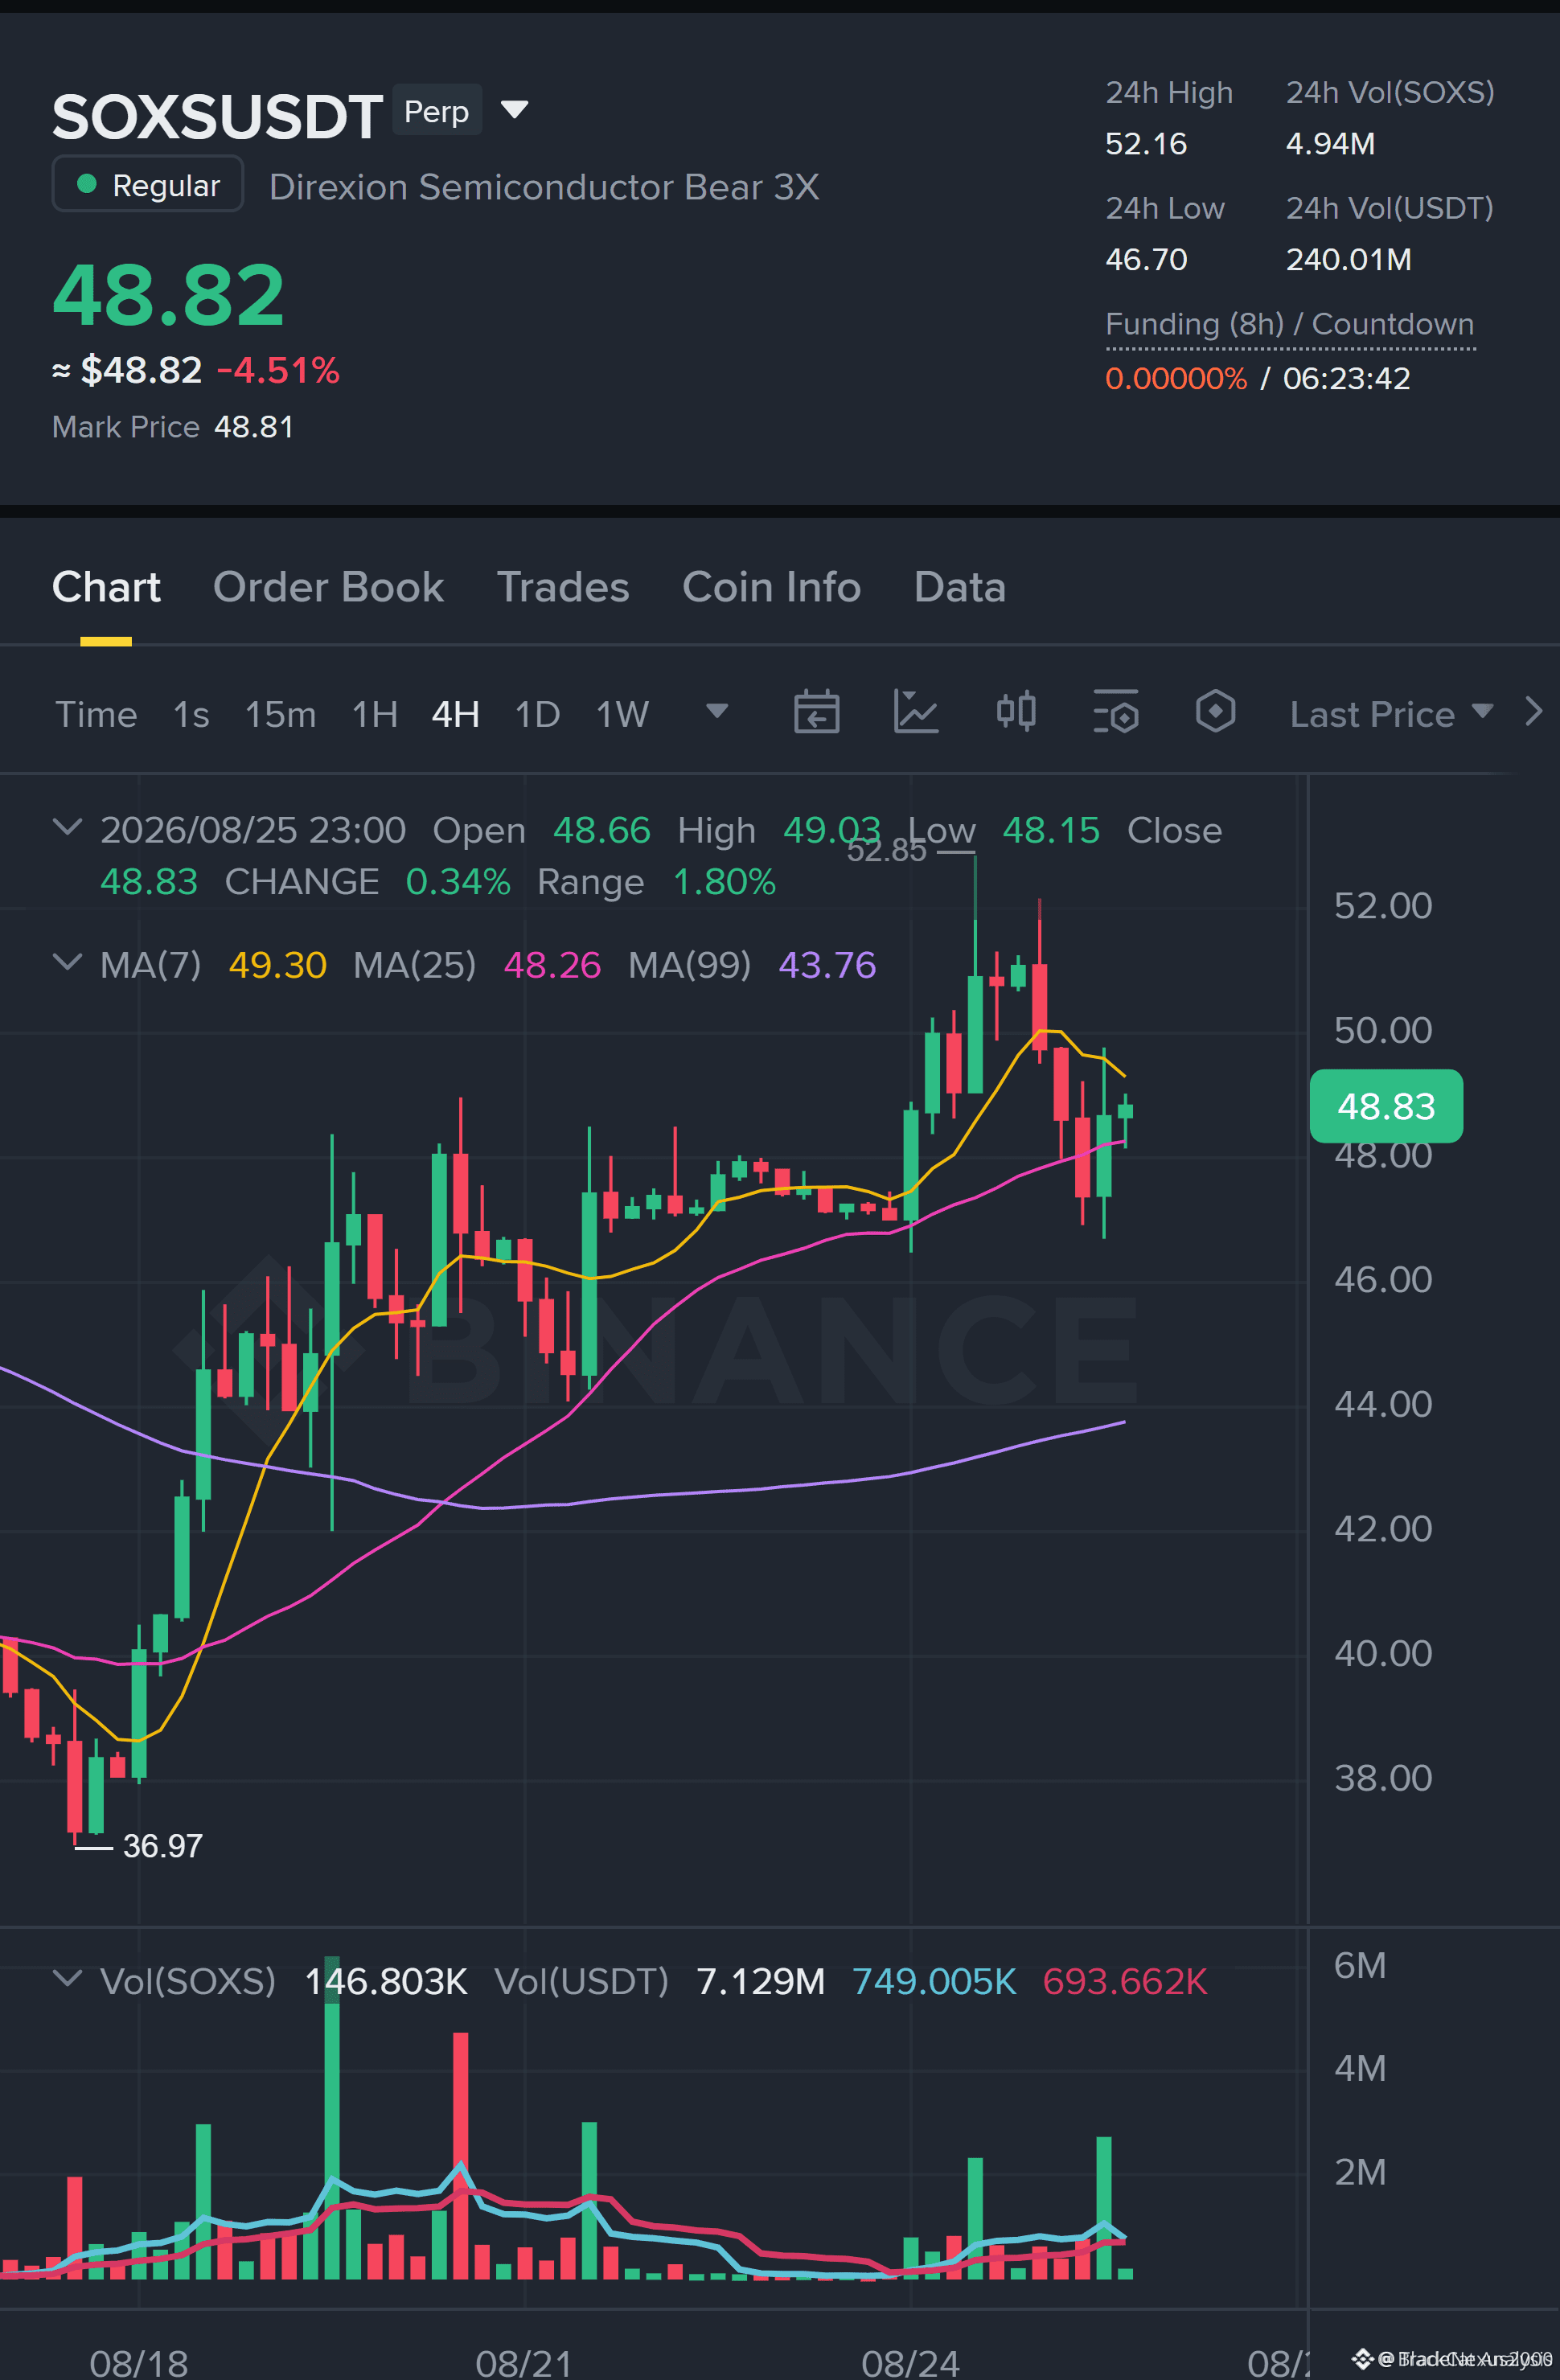The width and height of the screenshot is (1560, 2380).
Task: Expand more time intervals dropdown after 1W
Action: click(716, 712)
